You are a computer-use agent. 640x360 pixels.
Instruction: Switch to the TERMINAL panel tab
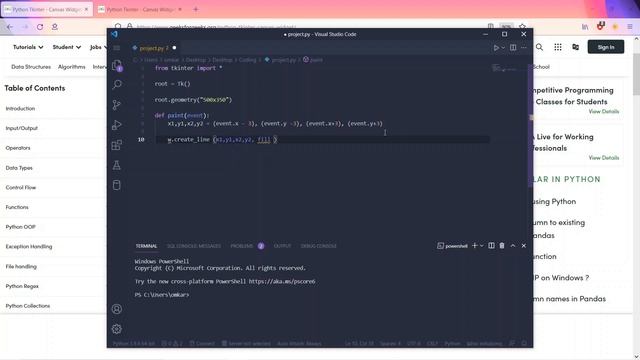click(x=146, y=246)
